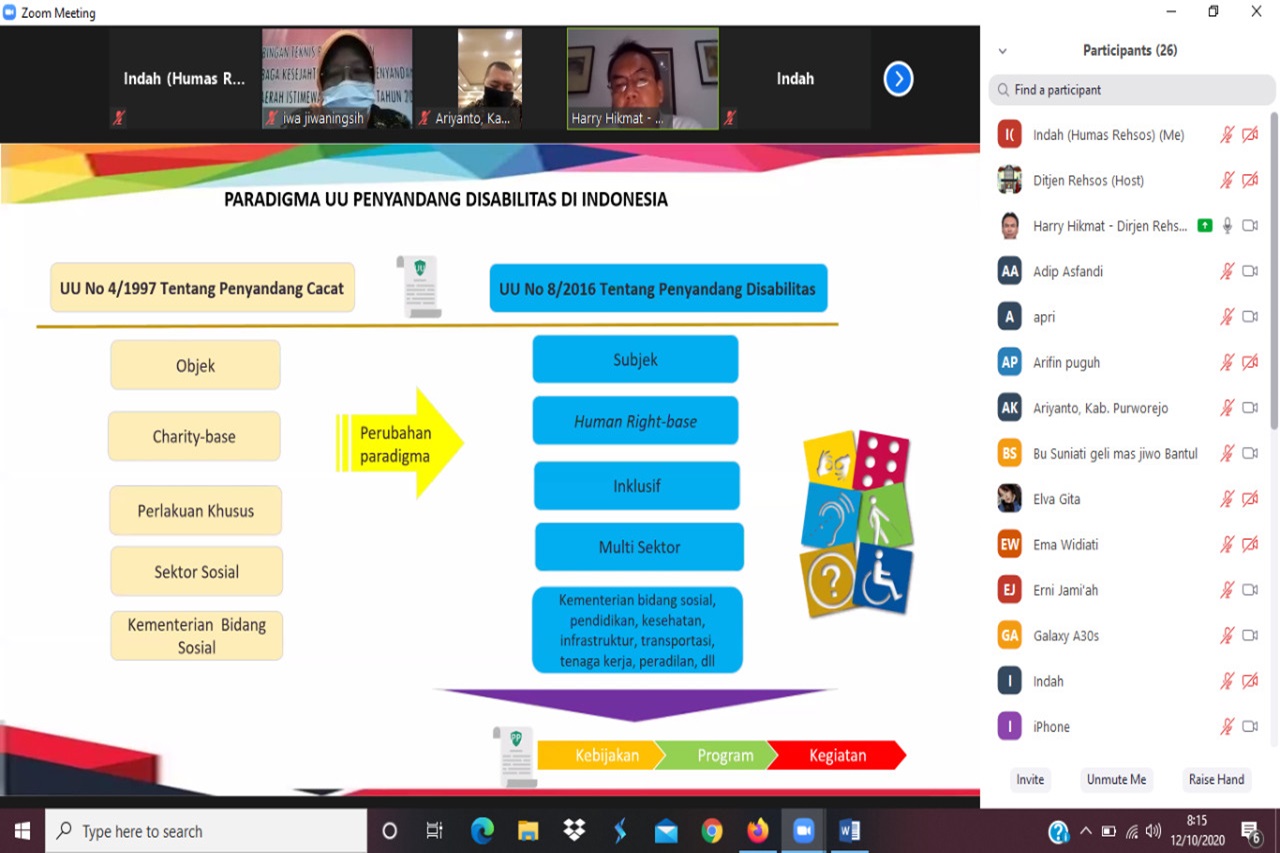
Task: Click the muted mic icon for Galaxy A30s
Action: [1227, 636]
